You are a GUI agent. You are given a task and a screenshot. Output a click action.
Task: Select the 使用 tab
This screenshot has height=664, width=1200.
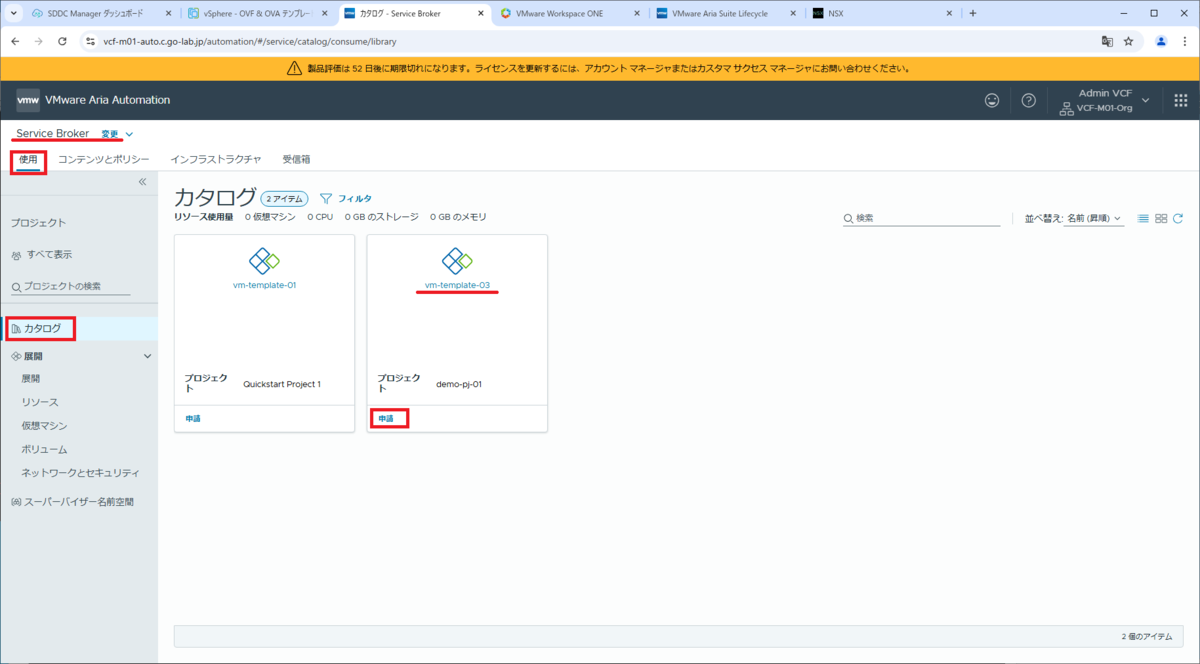[28, 159]
